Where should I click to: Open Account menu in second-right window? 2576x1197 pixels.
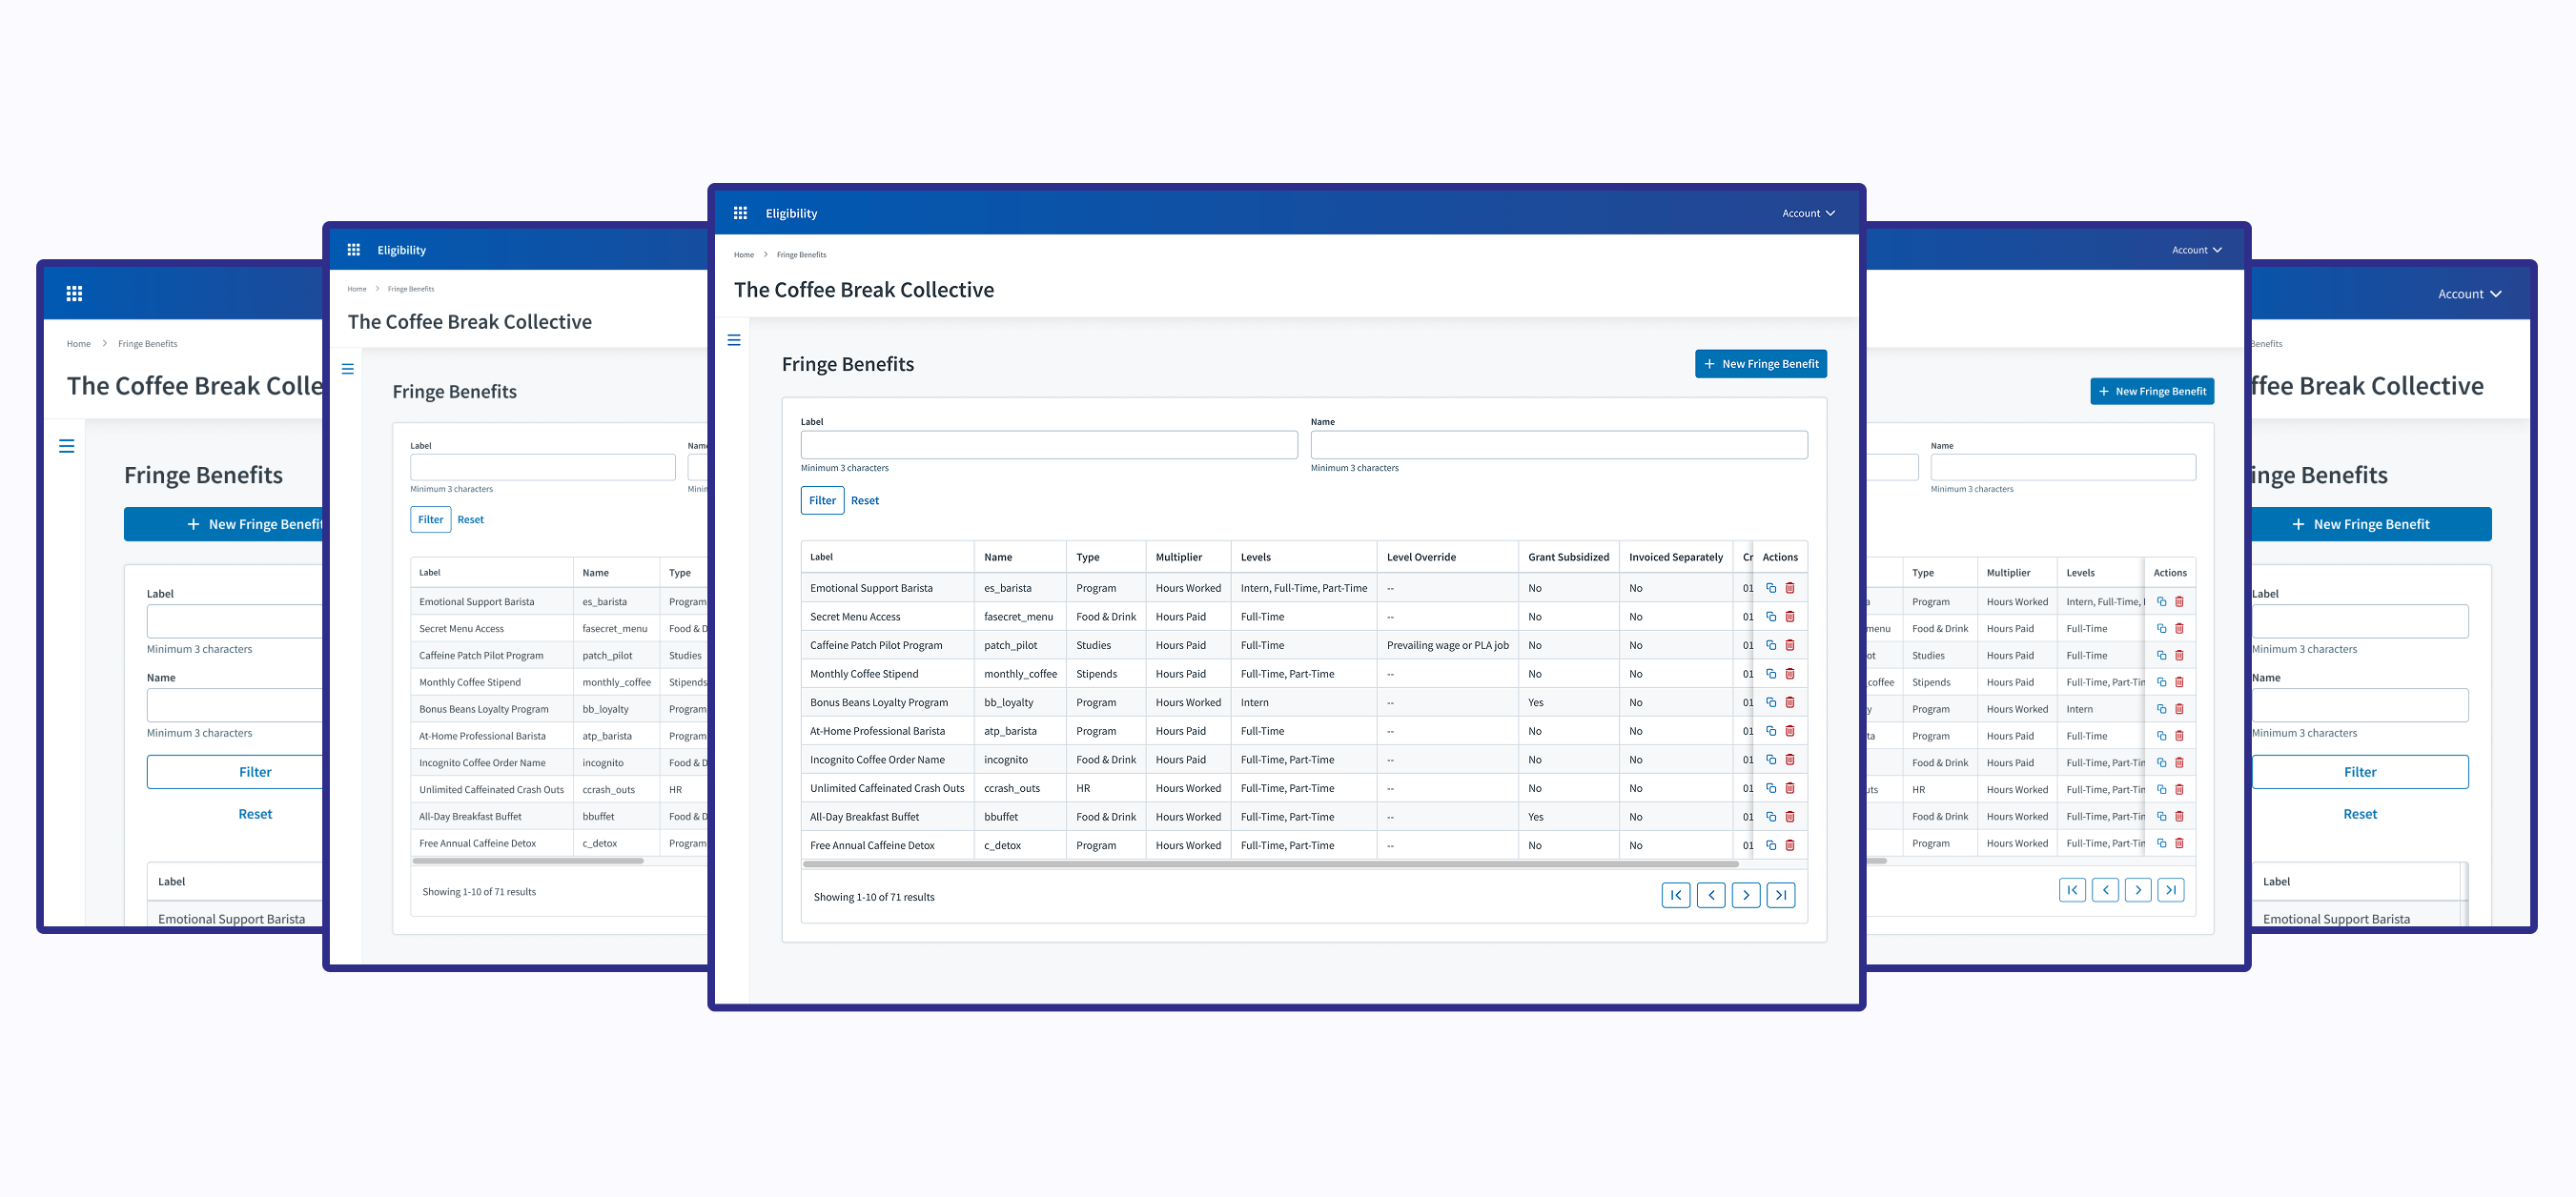[x=2195, y=250]
